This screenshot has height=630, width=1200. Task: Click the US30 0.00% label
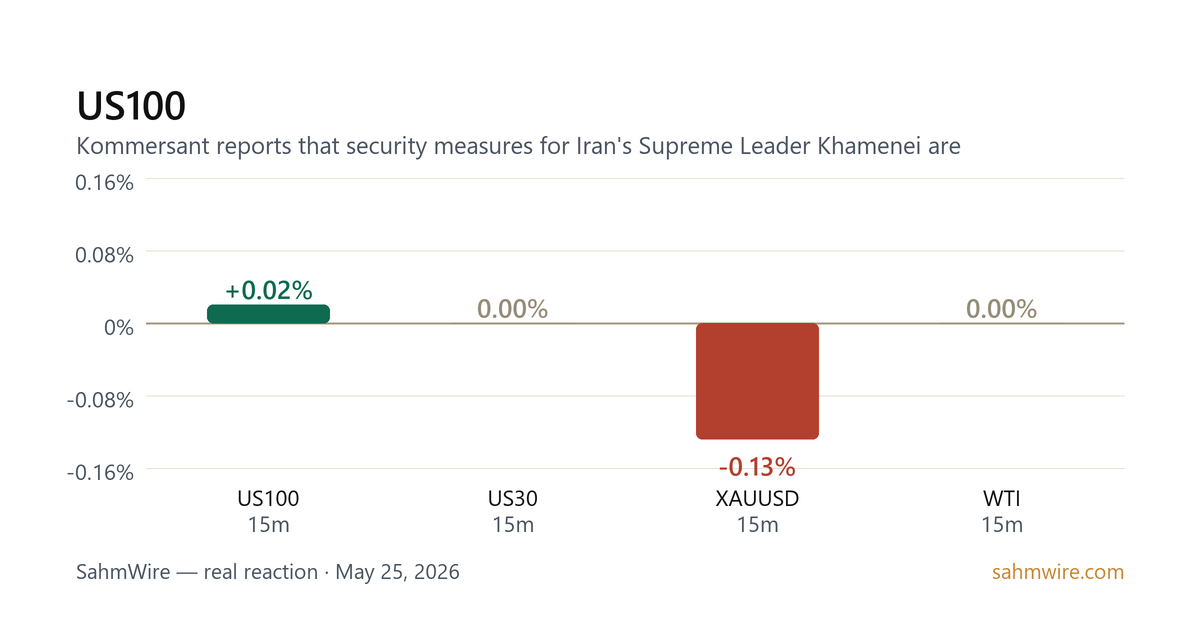[512, 309]
